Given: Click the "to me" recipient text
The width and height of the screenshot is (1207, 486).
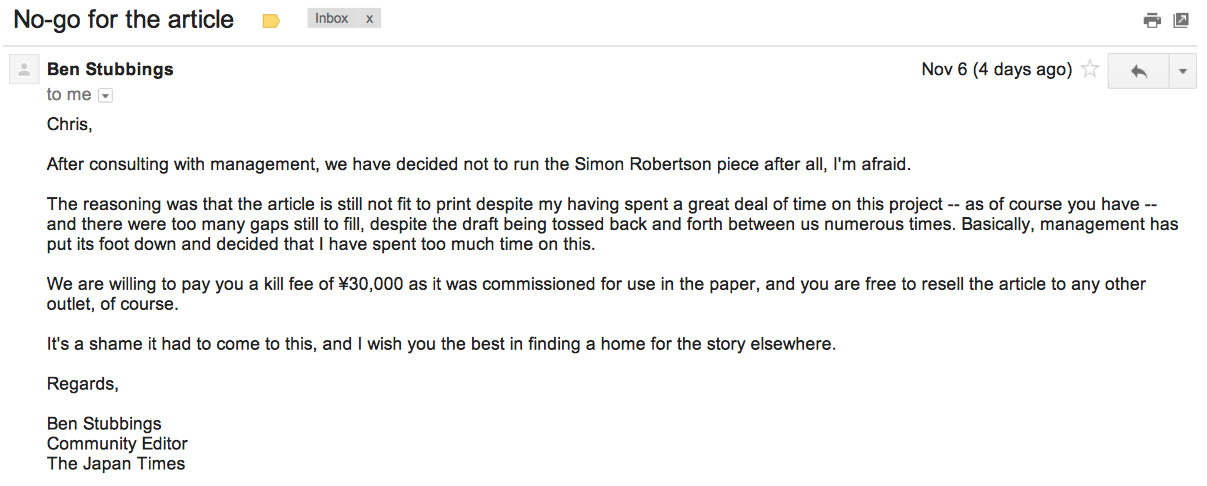Looking at the screenshot, I should (69, 95).
